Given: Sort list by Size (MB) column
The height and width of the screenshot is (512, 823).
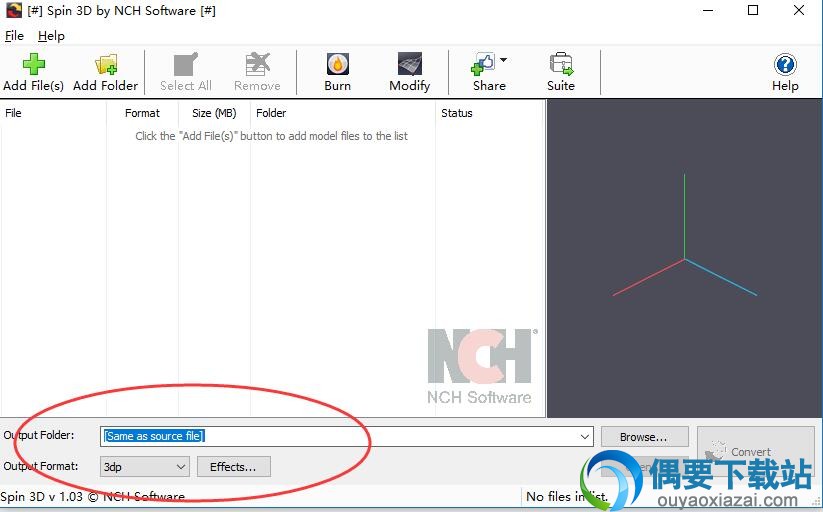Looking at the screenshot, I should point(214,113).
